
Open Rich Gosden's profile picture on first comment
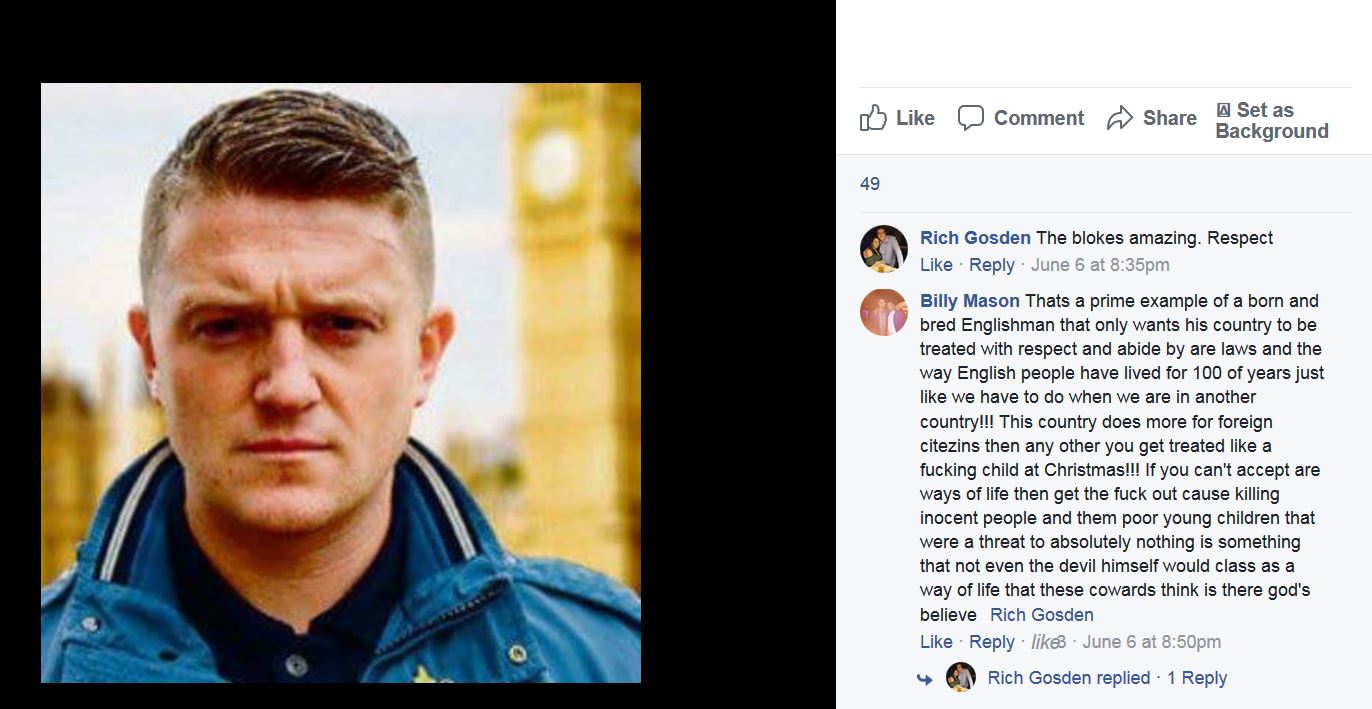tap(884, 249)
